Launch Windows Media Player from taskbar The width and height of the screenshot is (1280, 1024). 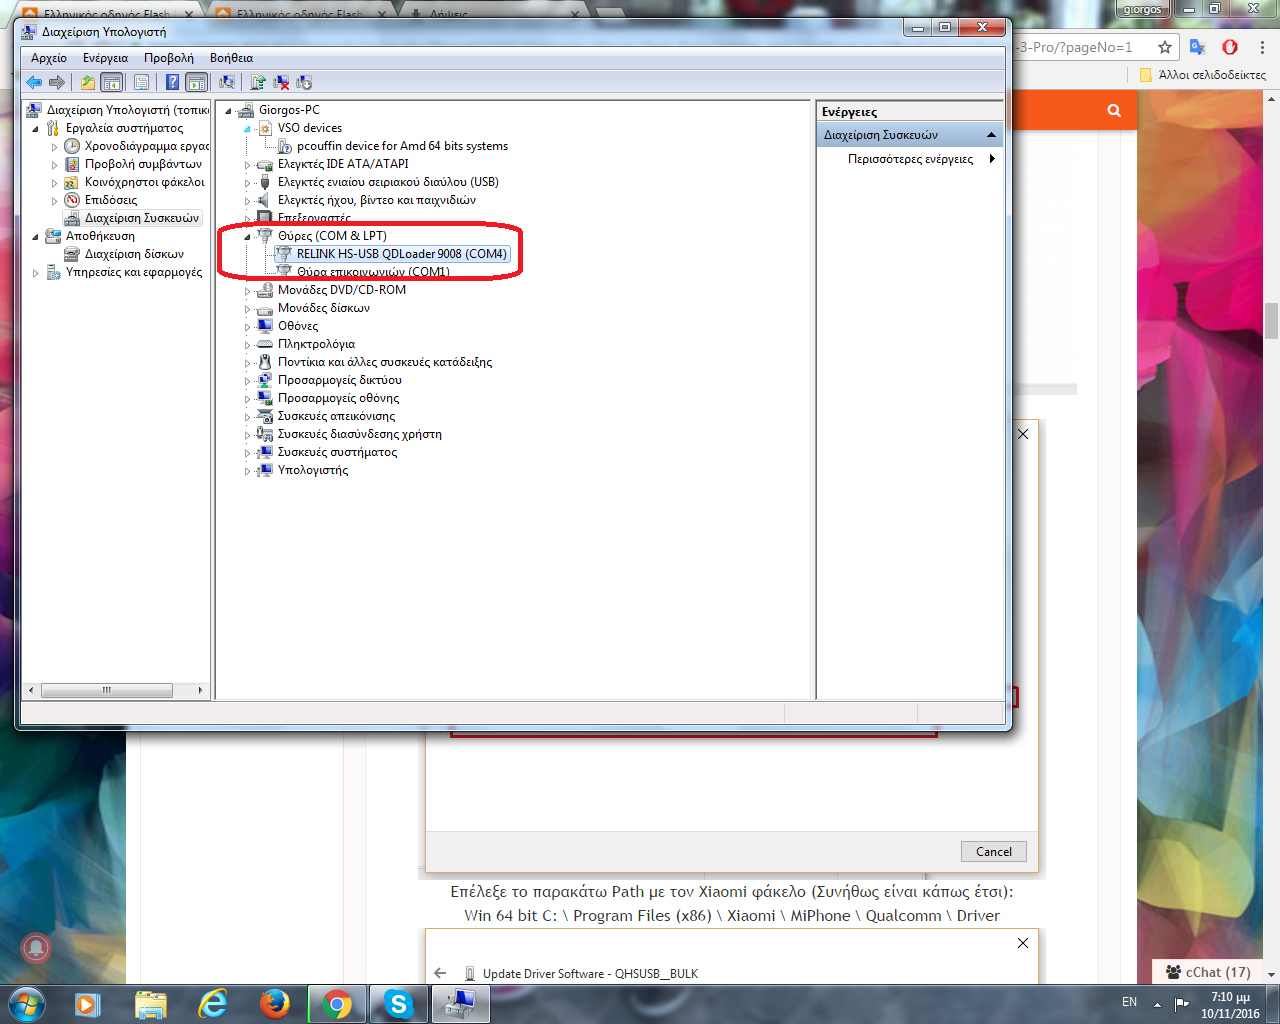(x=88, y=1003)
